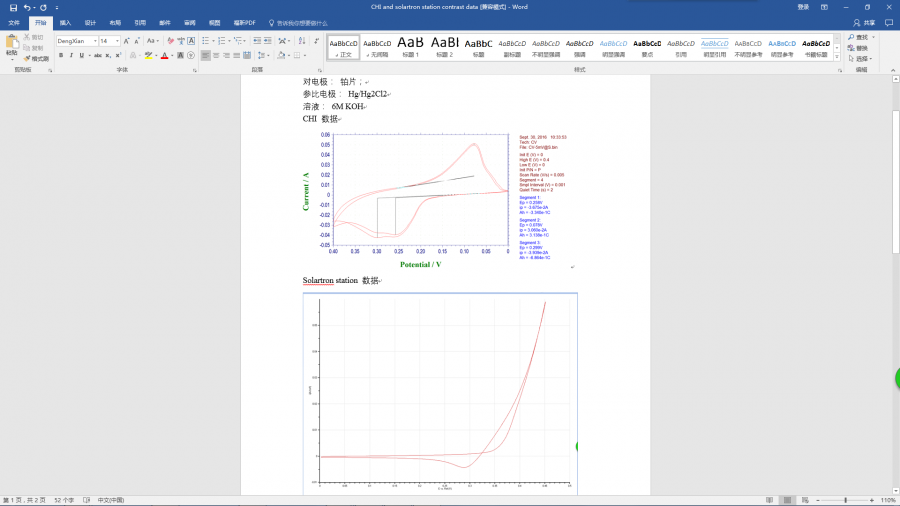The width and height of the screenshot is (900, 506).
Task: Open the highlight color dropdown arrow
Action: [x=156, y=56]
